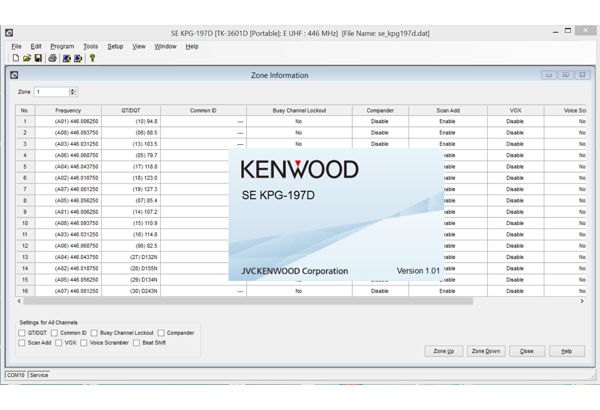Screen dimensions: 600x410
Task: Click the Zone Information window icon
Action: 14,75
